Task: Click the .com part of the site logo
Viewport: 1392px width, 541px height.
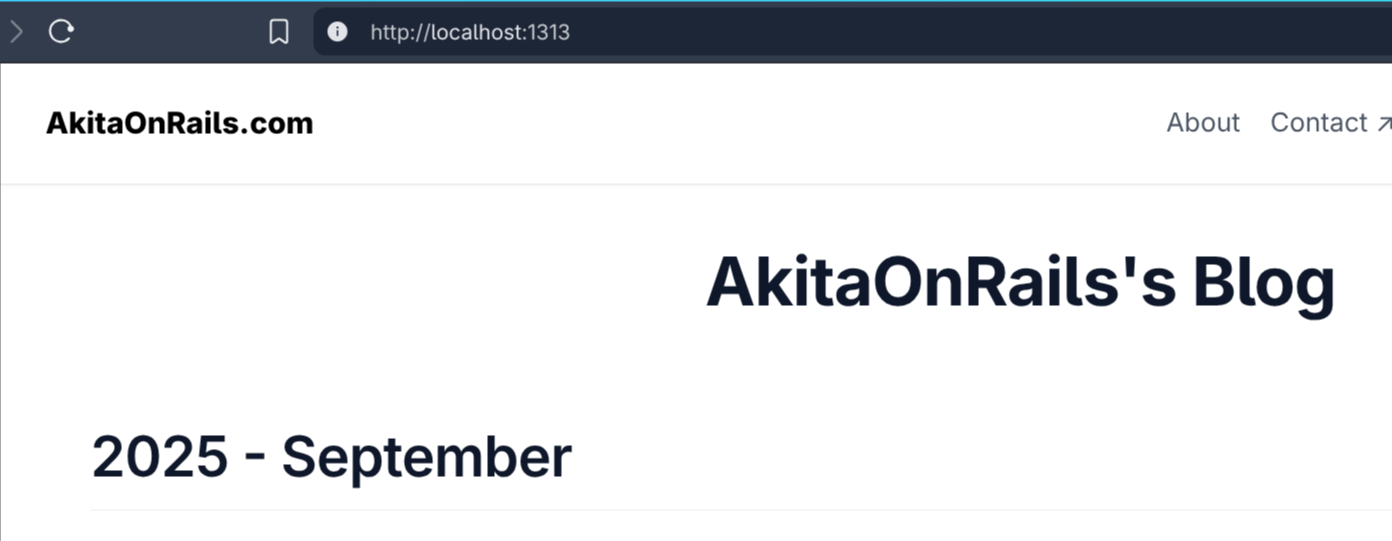Action: click(x=278, y=123)
